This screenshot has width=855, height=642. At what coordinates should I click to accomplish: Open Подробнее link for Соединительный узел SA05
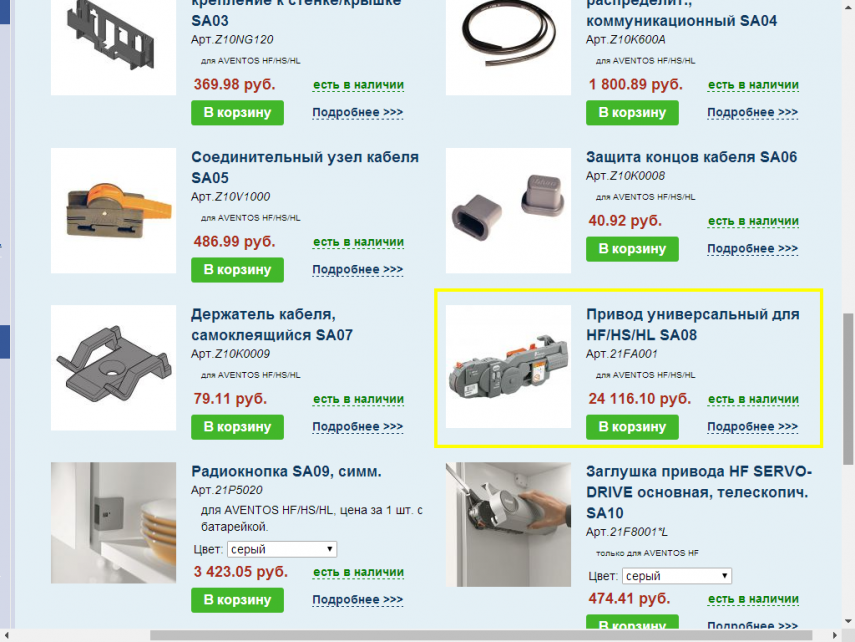pyautogui.click(x=358, y=269)
